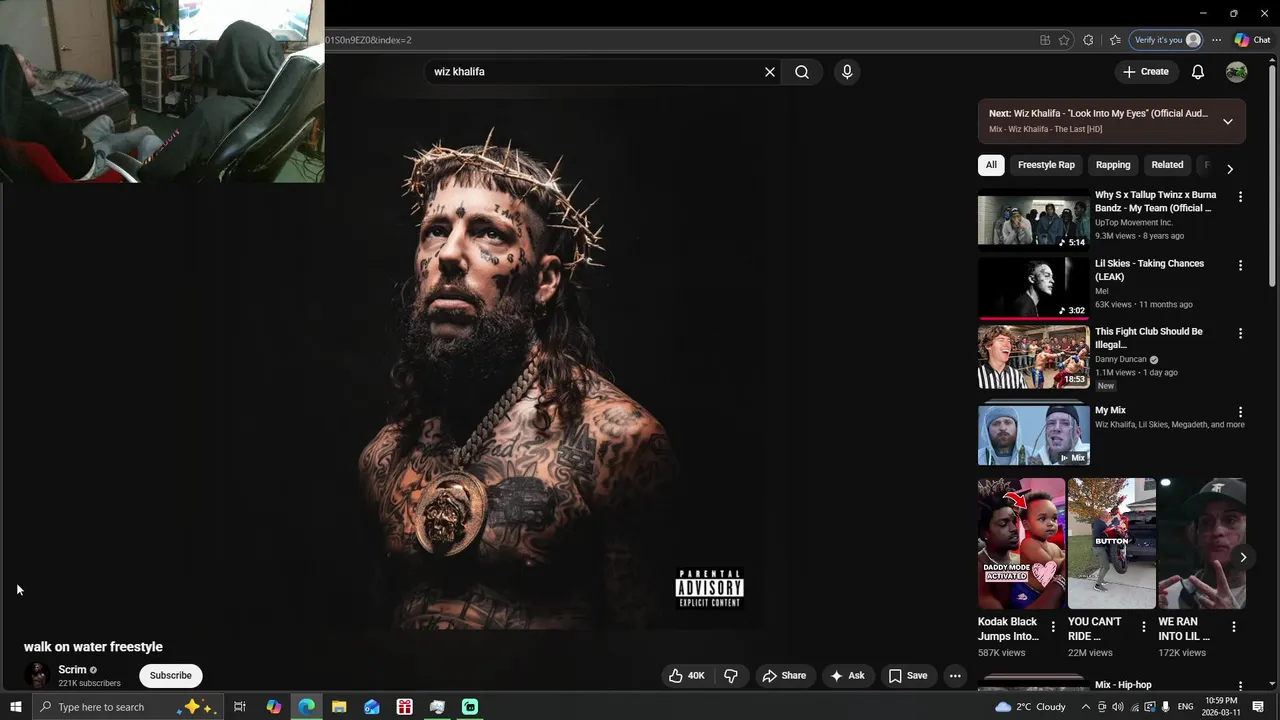Show hidden system tray icons
This screenshot has width=1280, height=720.
[x=1086, y=707]
